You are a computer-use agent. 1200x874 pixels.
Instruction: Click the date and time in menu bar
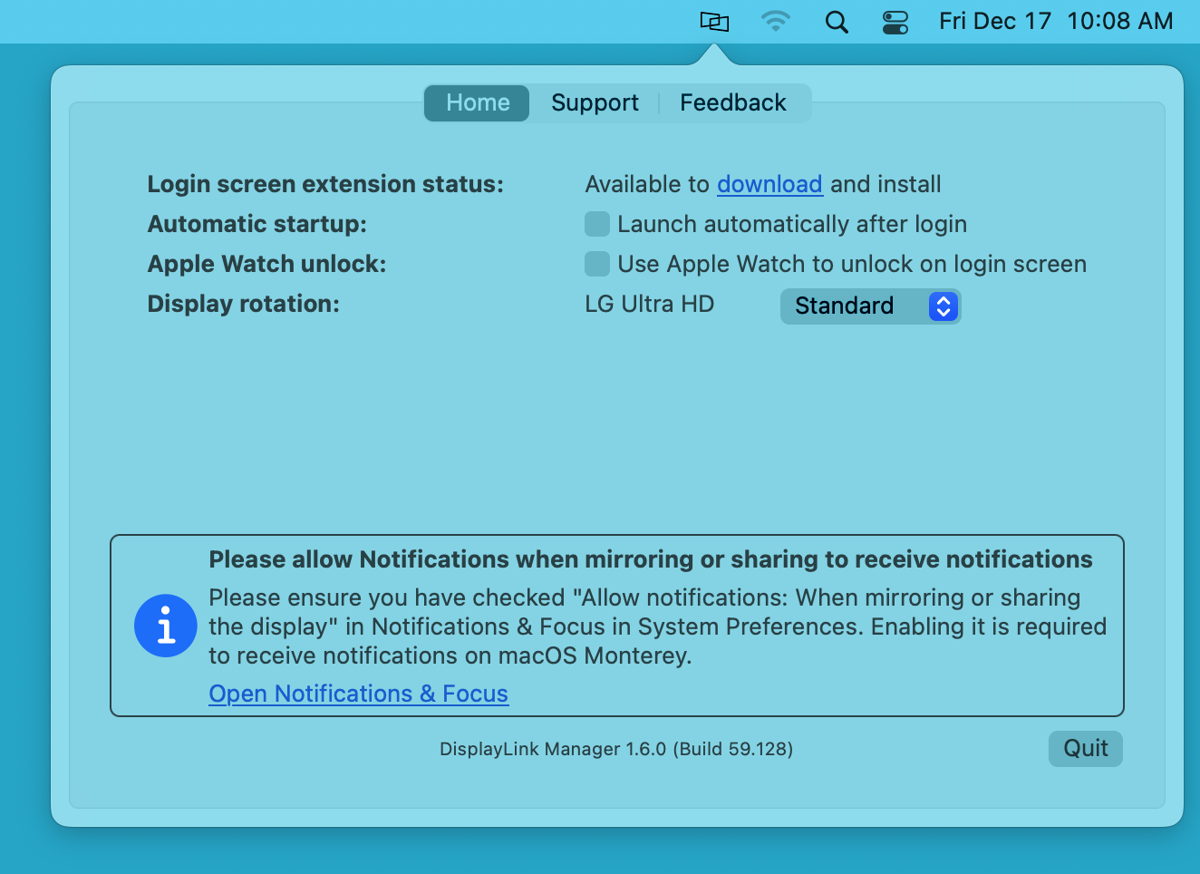tap(1055, 21)
